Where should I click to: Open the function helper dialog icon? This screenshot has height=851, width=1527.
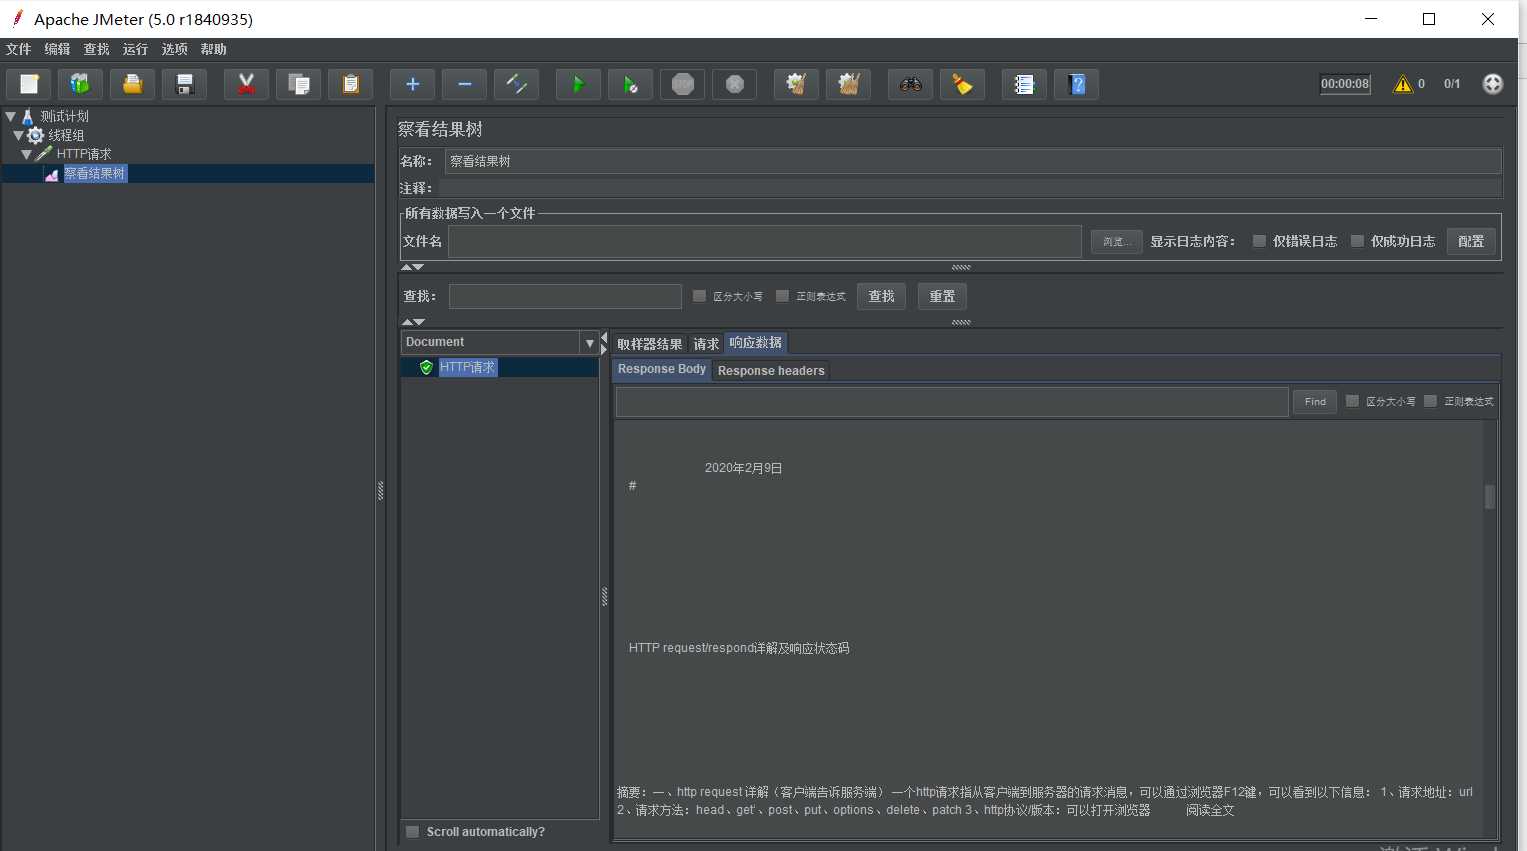click(x=1024, y=85)
